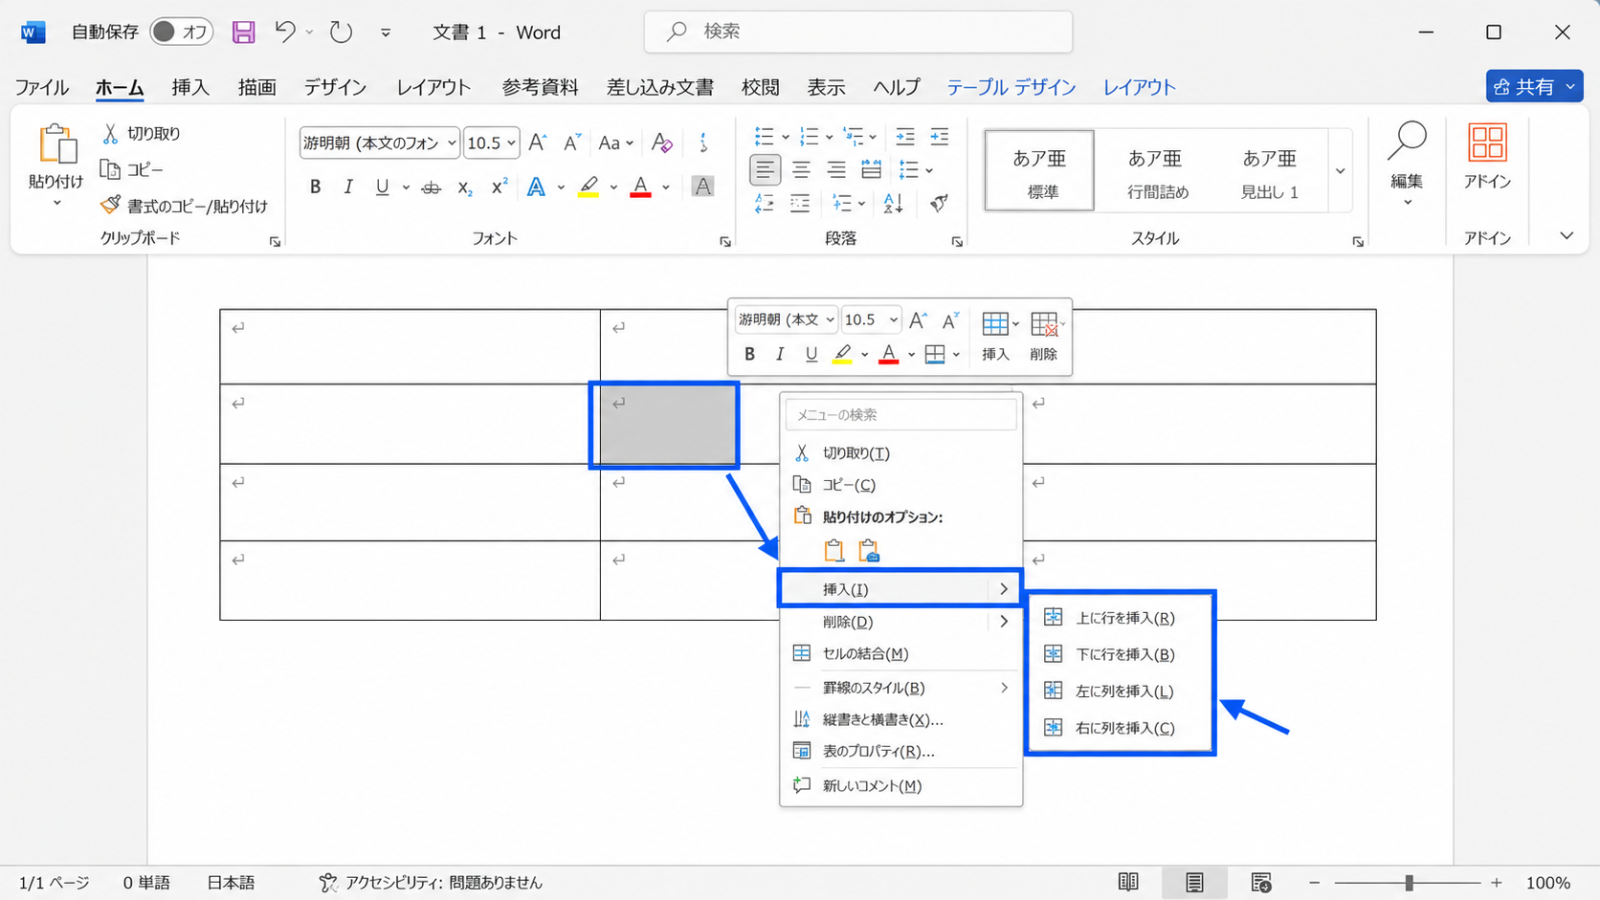
Task: Open the ribbon font size dropdown
Action: pos(511,143)
